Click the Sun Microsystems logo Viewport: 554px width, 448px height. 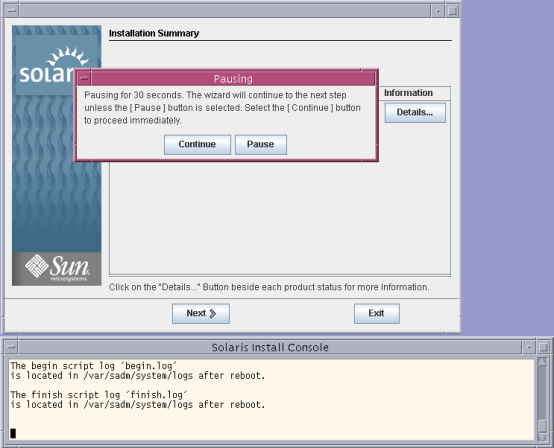click(57, 269)
